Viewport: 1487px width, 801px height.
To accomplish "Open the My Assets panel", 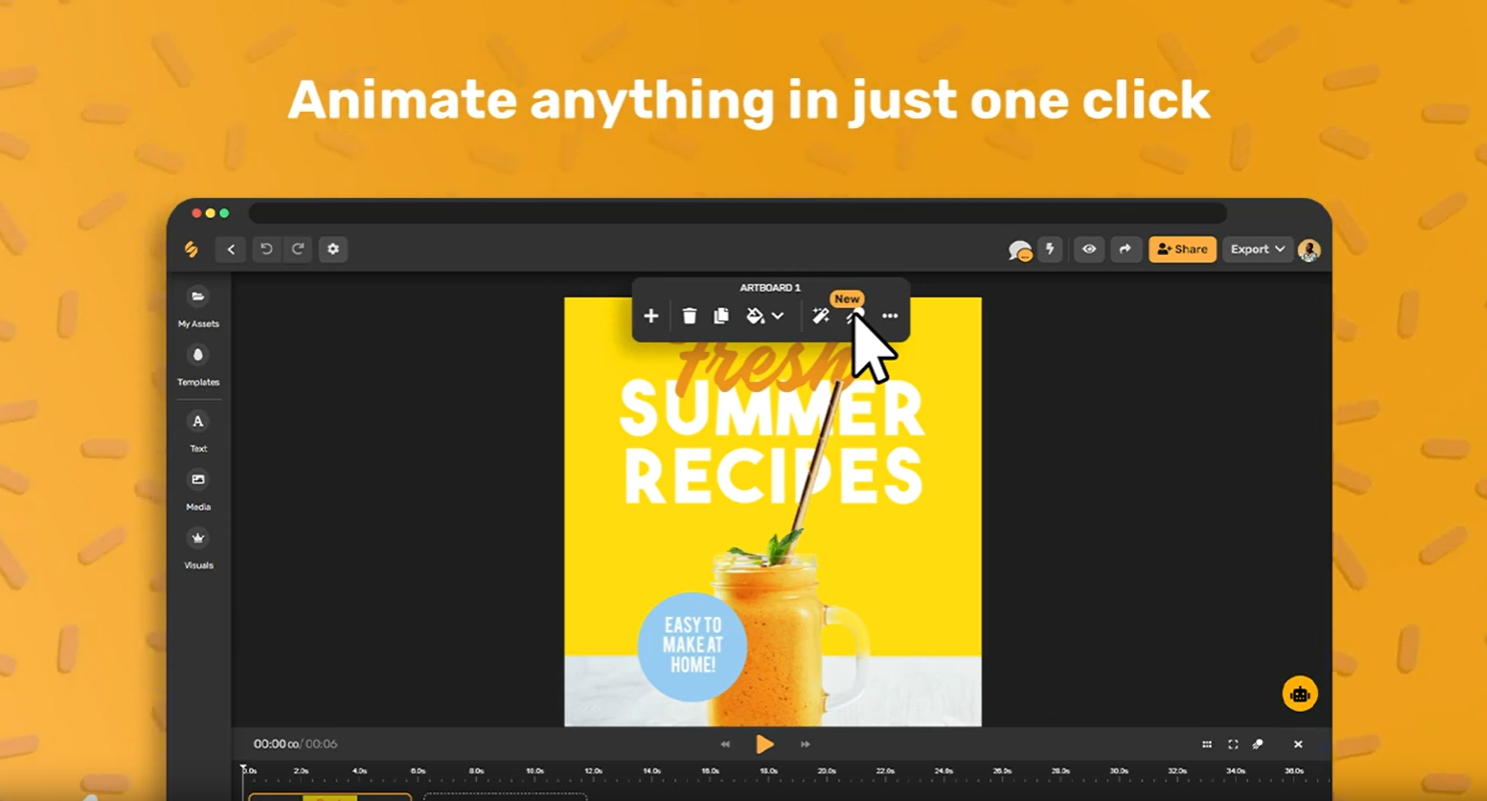I will click(198, 297).
